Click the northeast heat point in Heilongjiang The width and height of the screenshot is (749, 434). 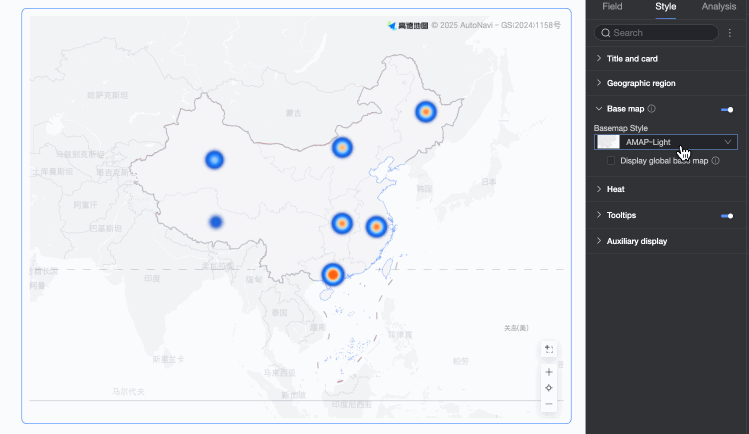click(426, 112)
